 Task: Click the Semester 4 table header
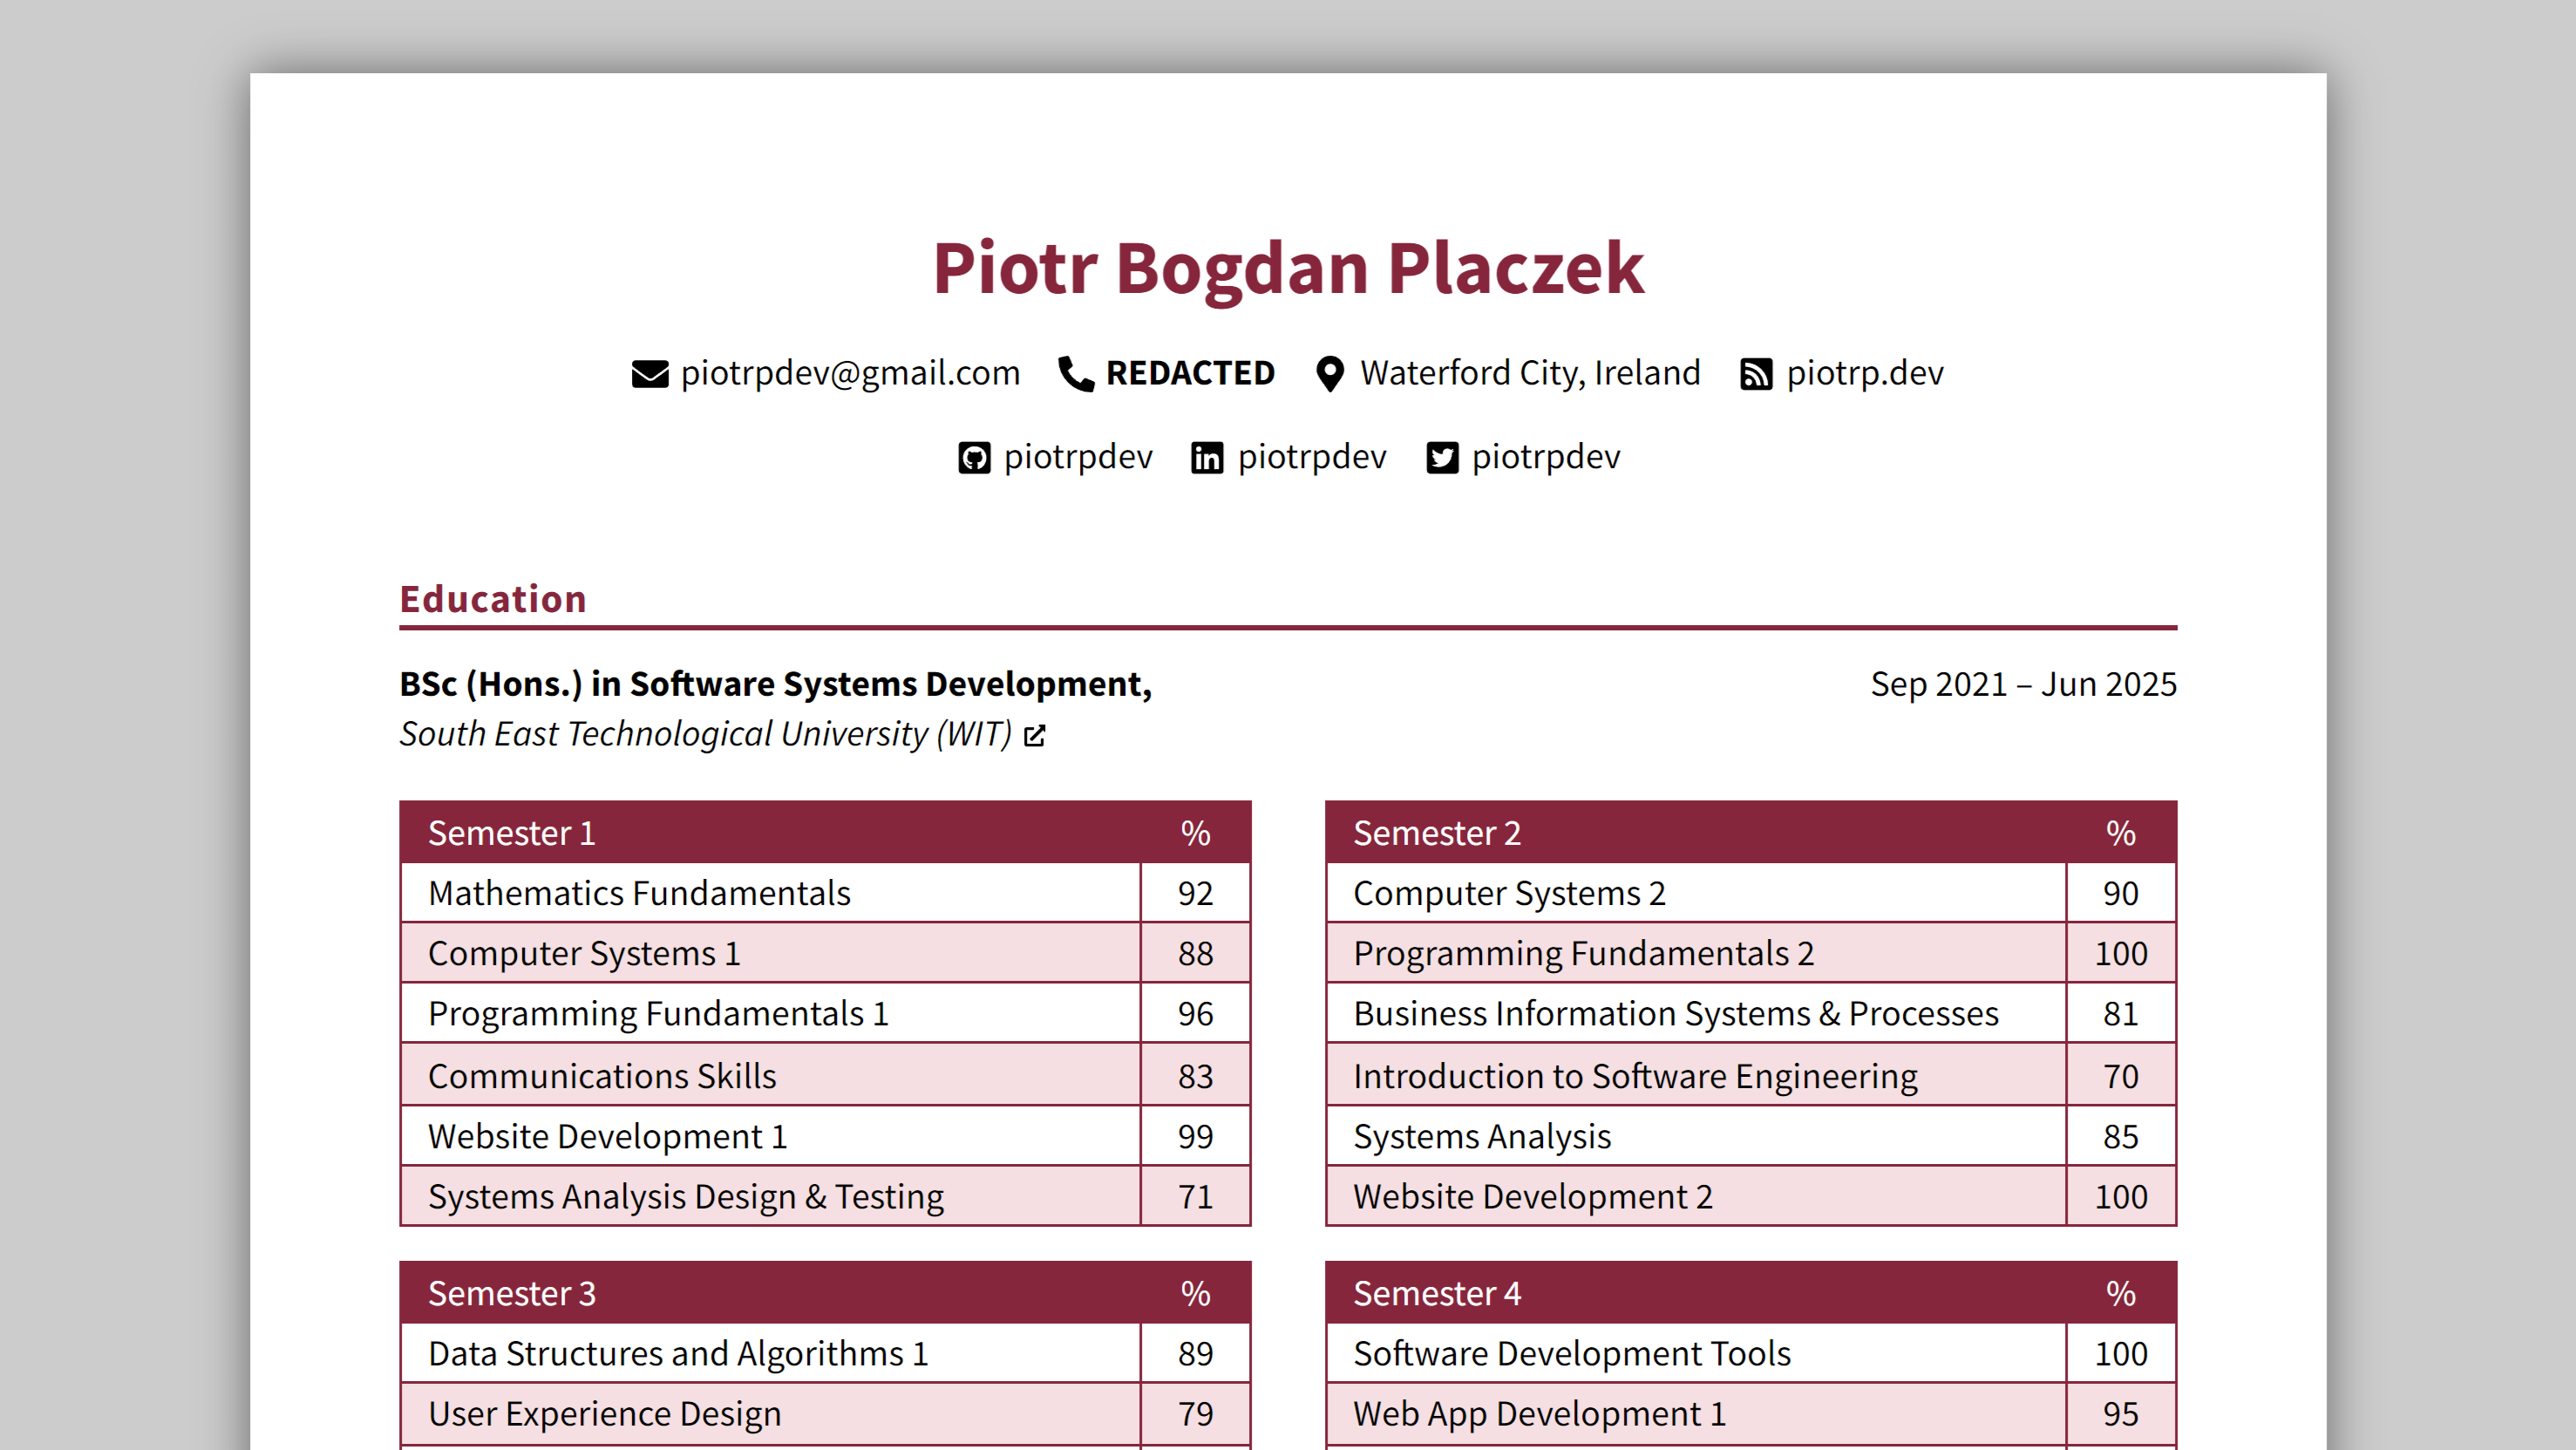(1437, 1293)
